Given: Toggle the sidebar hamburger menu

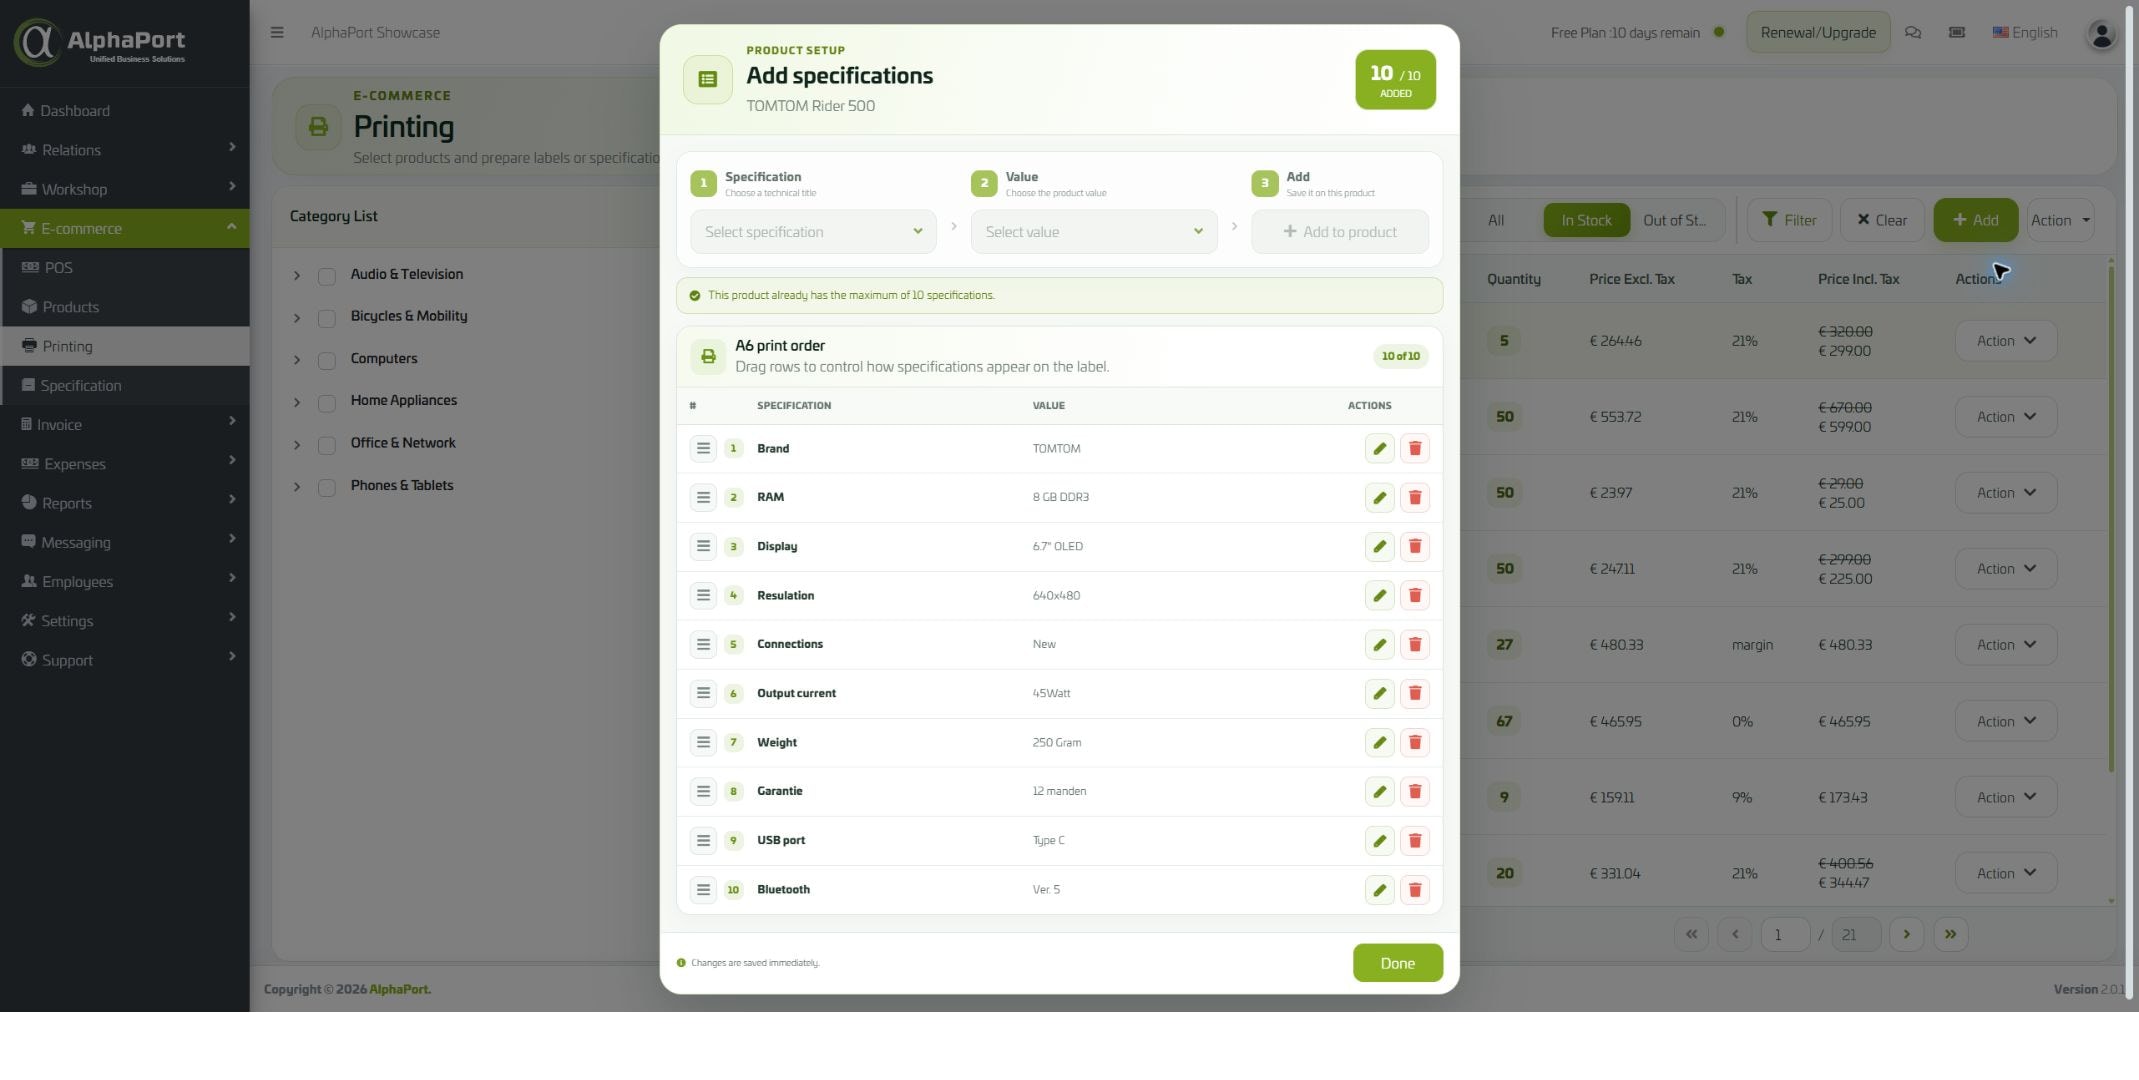Looking at the screenshot, I should point(277,32).
